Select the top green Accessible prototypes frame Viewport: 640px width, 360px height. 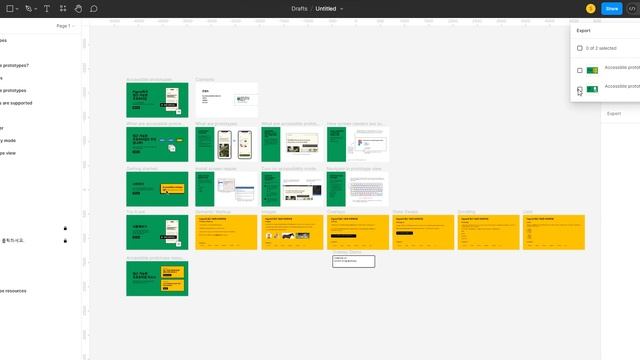(x=157, y=100)
